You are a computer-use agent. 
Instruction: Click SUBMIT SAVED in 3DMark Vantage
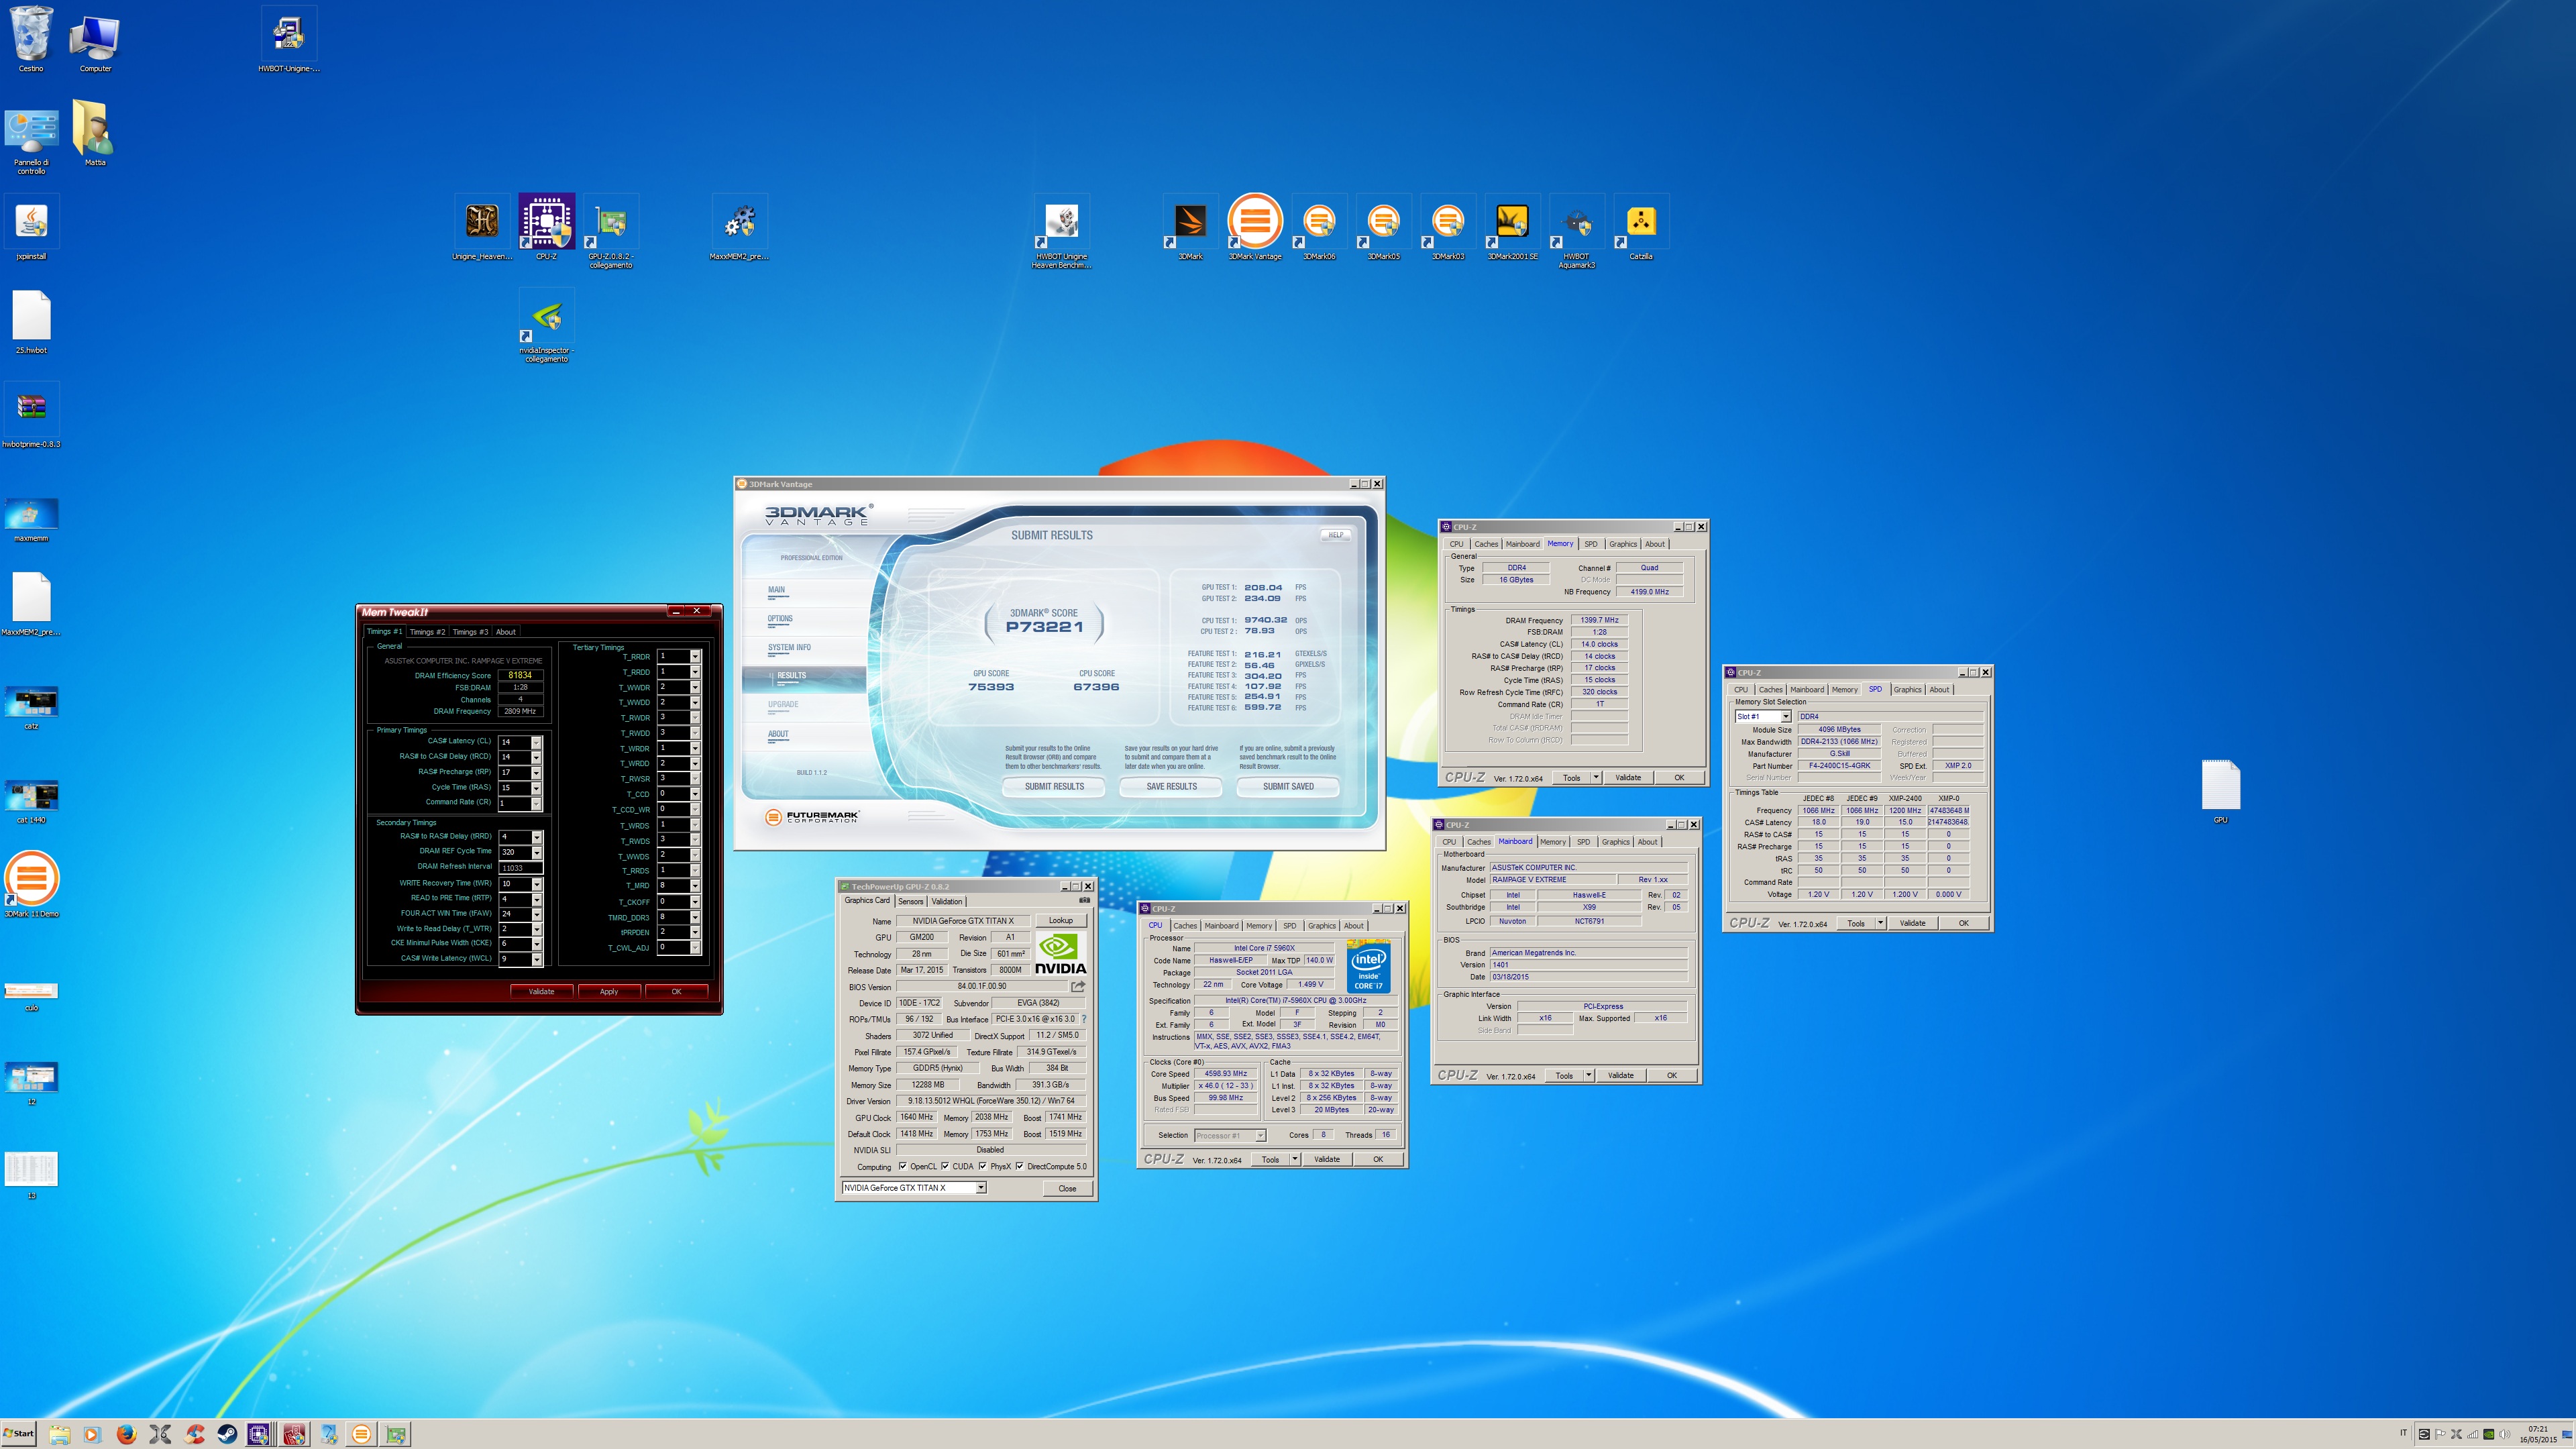click(1288, 786)
